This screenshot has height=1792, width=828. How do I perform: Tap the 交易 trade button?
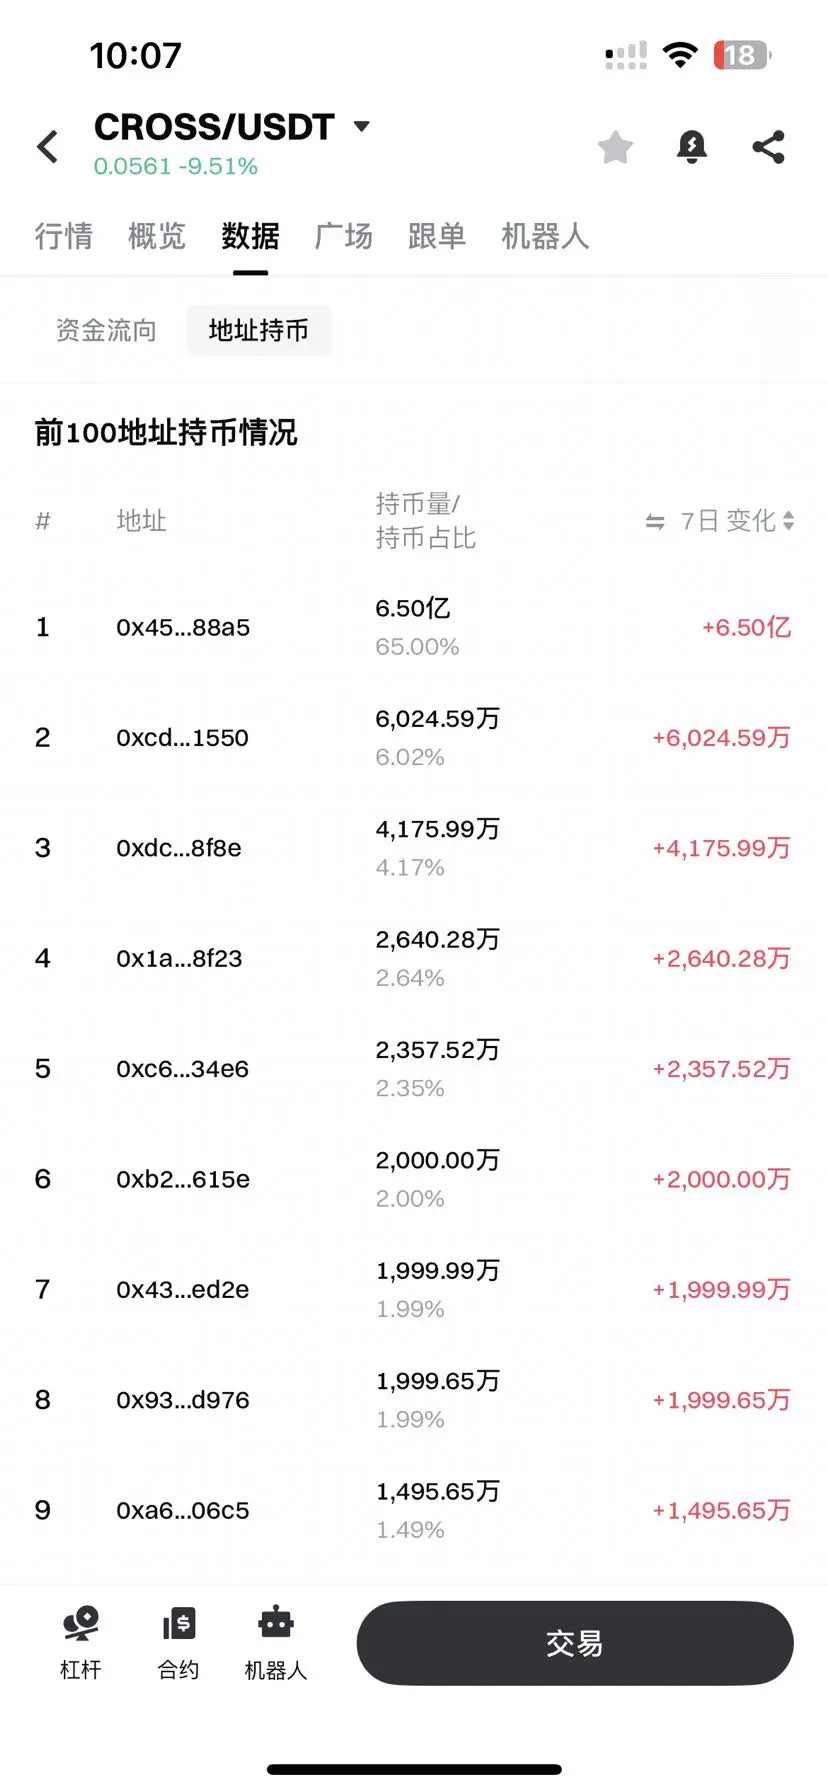[575, 1643]
